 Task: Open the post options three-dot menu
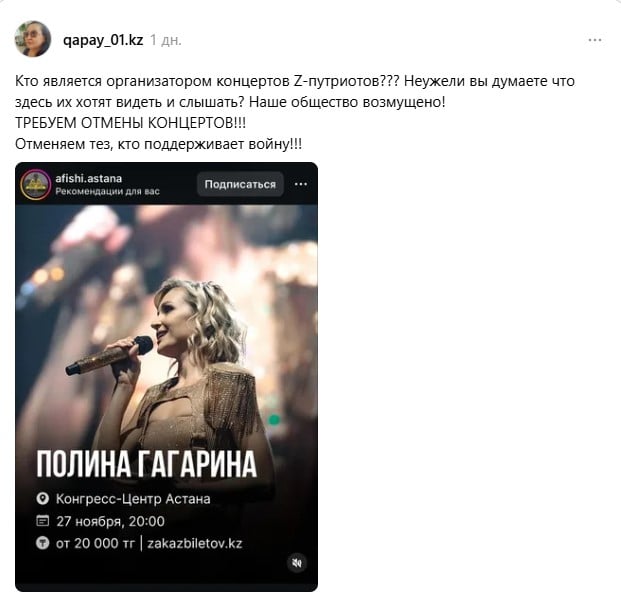(595, 40)
